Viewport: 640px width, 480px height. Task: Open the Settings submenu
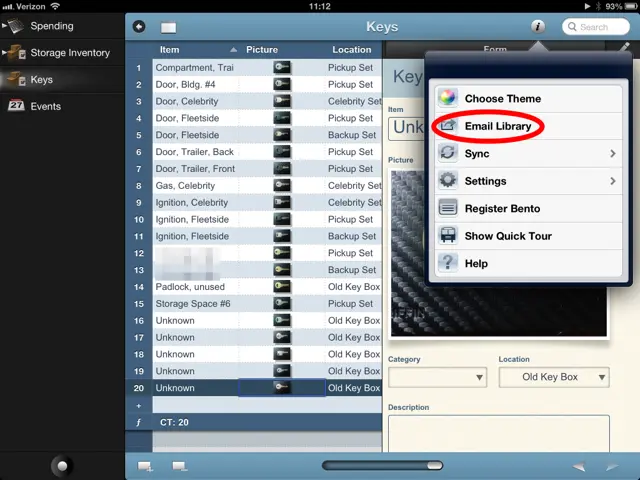click(526, 181)
